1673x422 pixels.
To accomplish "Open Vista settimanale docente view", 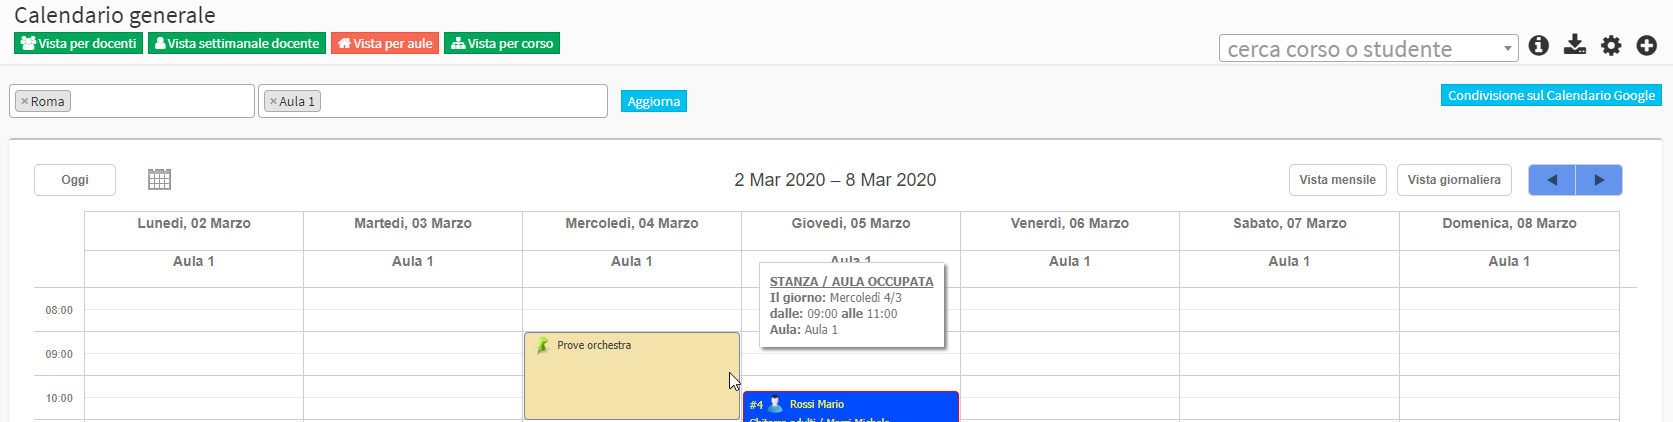I will (237, 43).
